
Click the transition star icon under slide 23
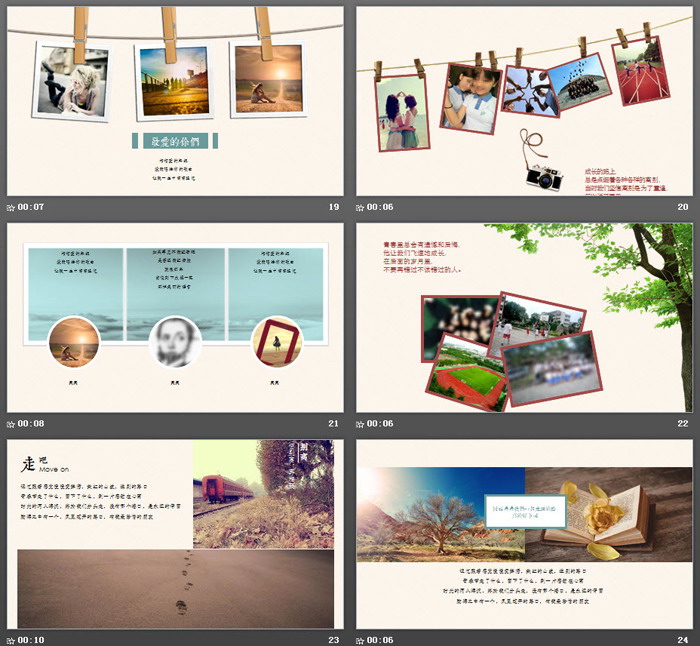11,641
